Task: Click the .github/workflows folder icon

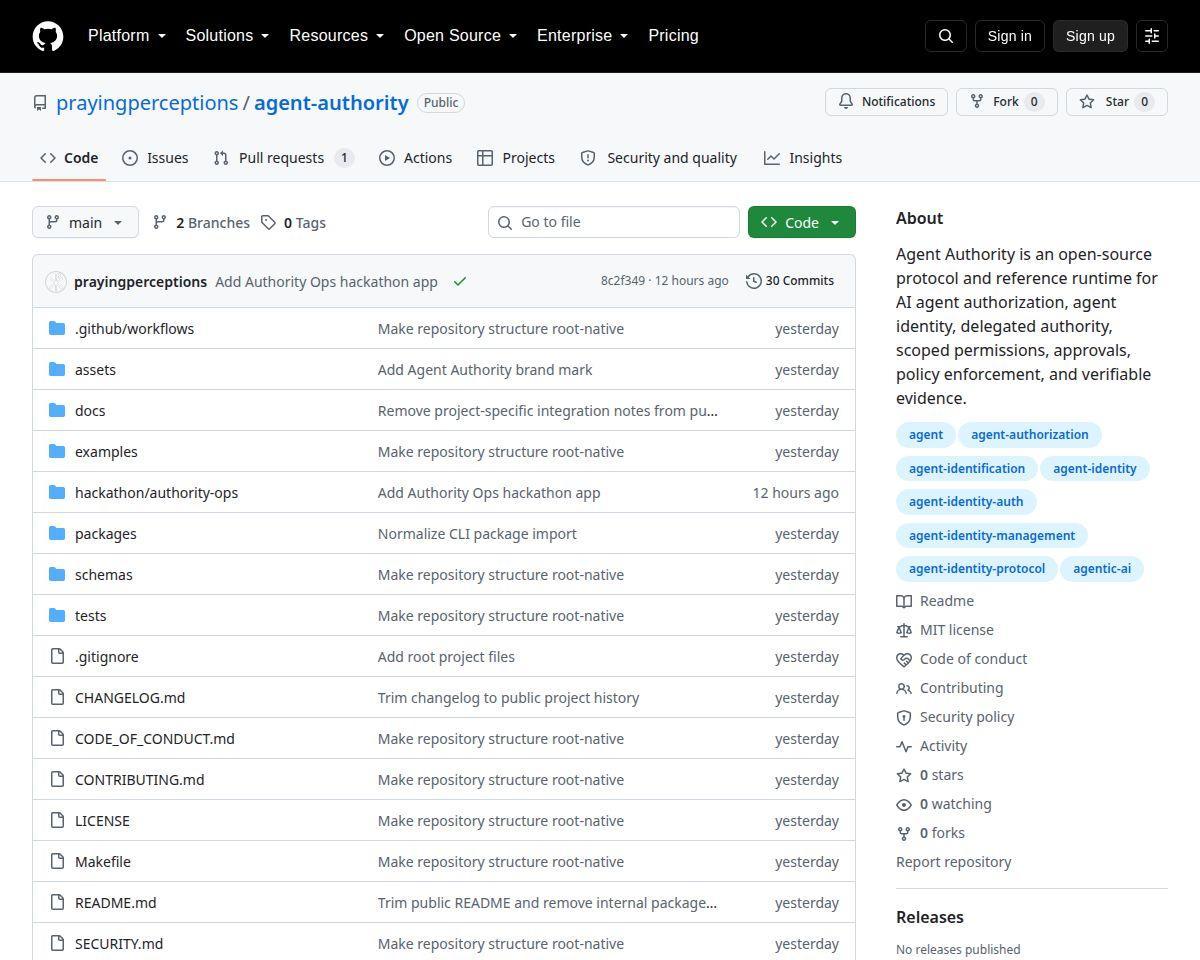Action: point(57,328)
